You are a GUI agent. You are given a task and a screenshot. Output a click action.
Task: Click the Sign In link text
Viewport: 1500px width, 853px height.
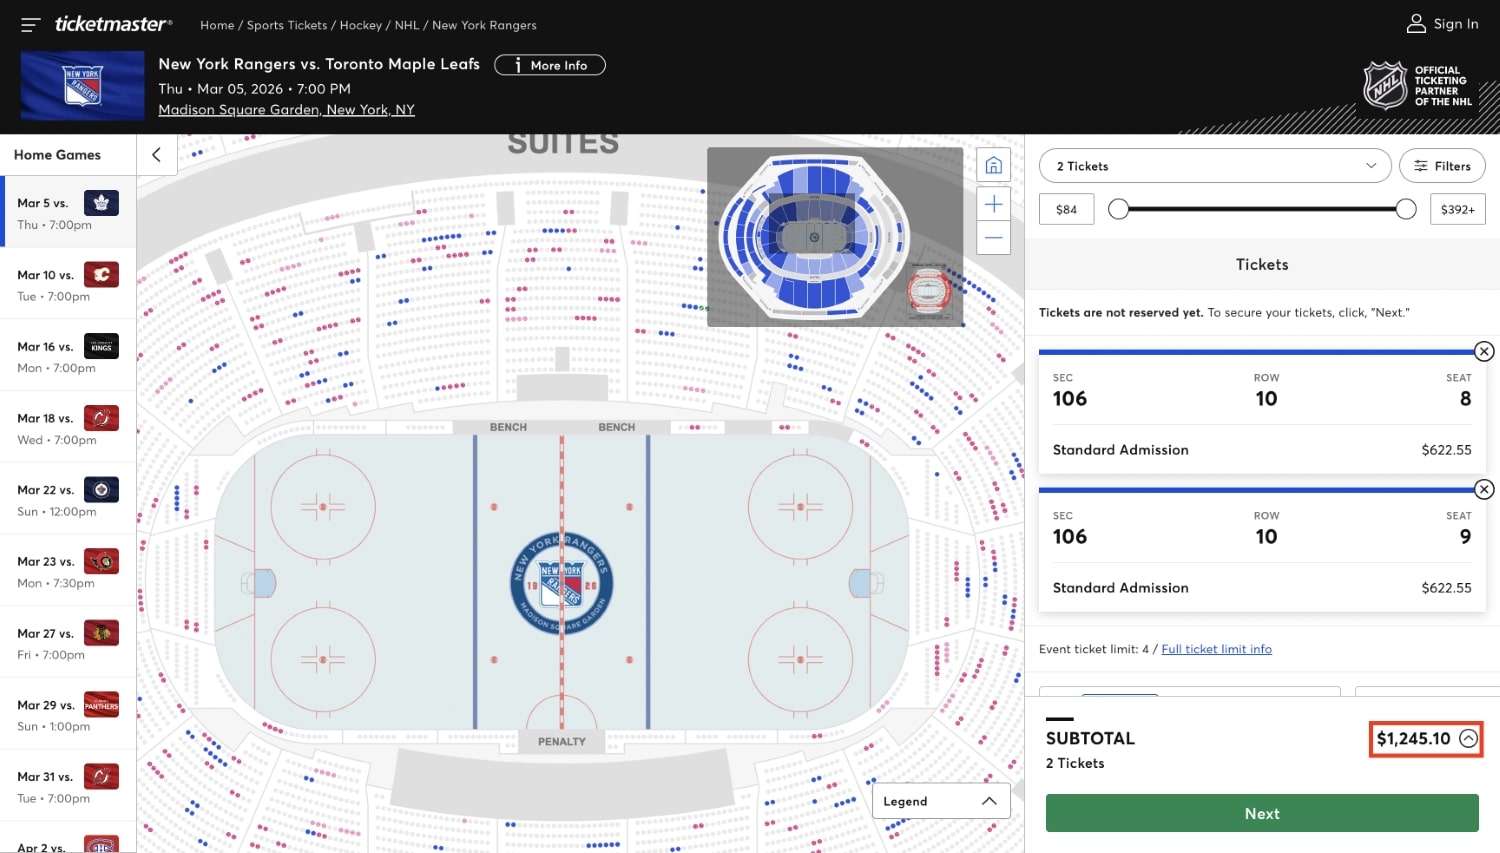point(1455,24)
